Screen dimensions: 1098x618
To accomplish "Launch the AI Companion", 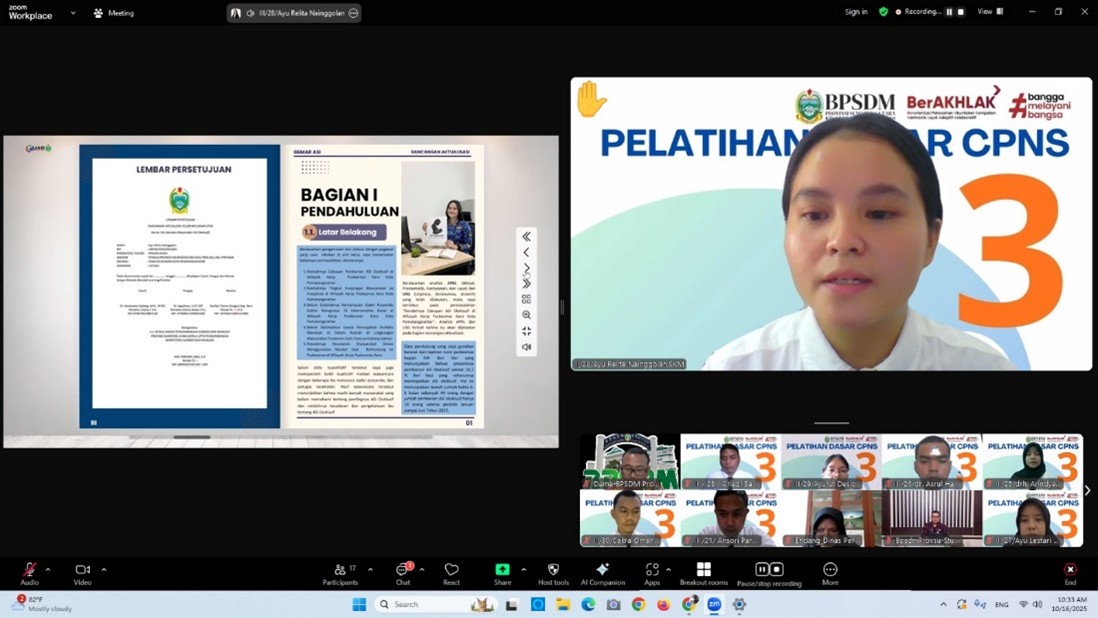I will tap(602, 571).
